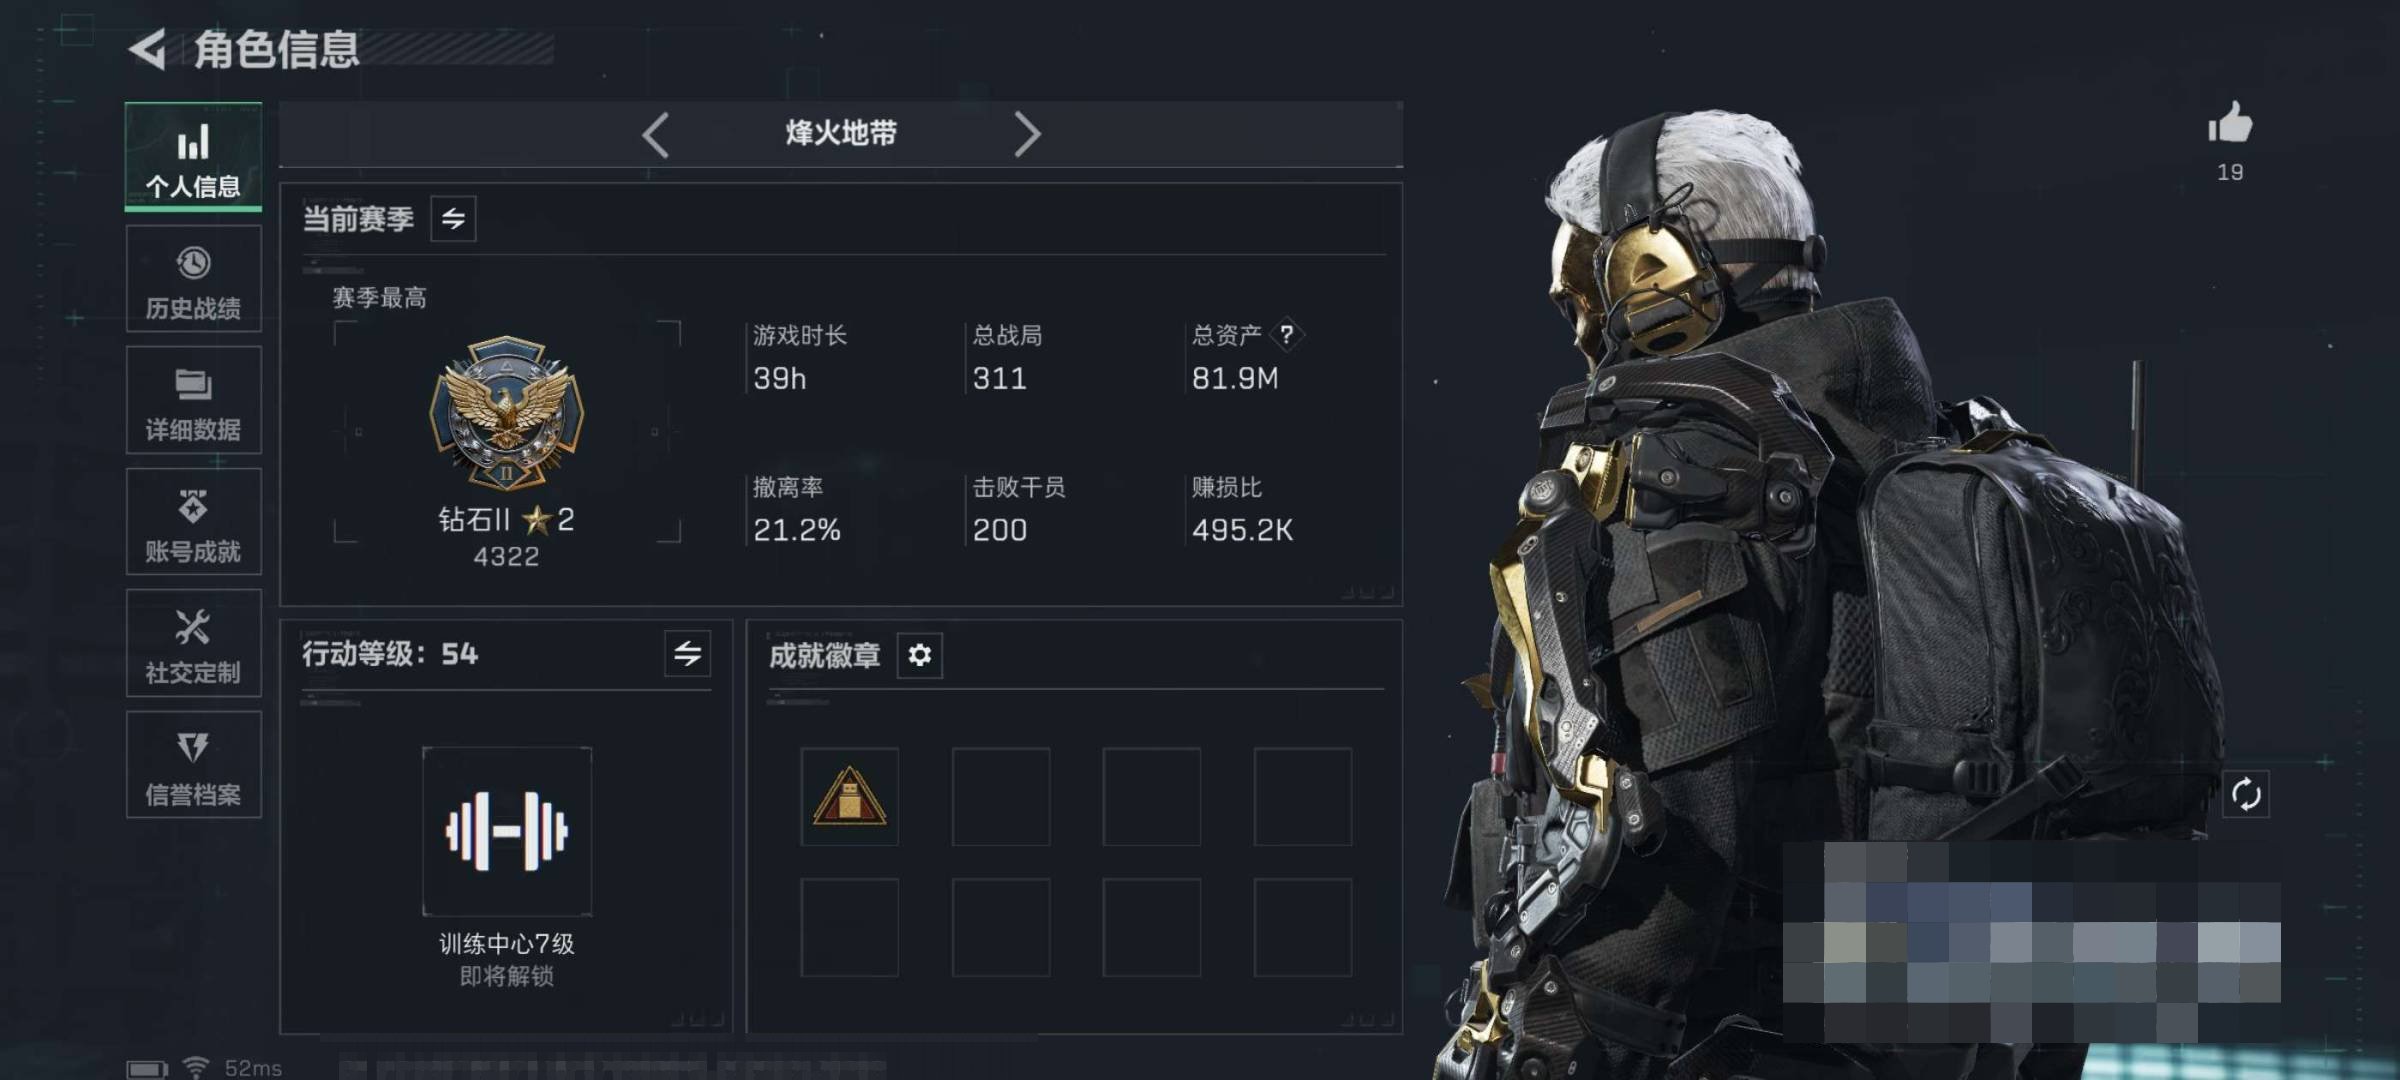Switch to previous mode with left chevron
Image resolution: width=2400 pixels, height=1080 pixels.
[655, 134]
